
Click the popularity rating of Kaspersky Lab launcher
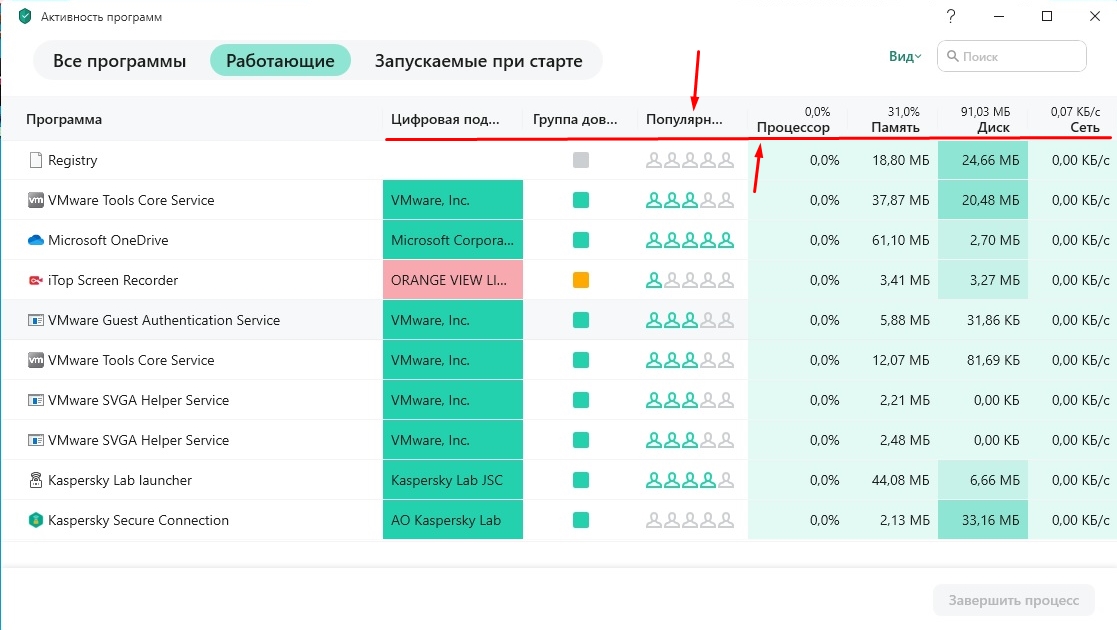[690, 480]
